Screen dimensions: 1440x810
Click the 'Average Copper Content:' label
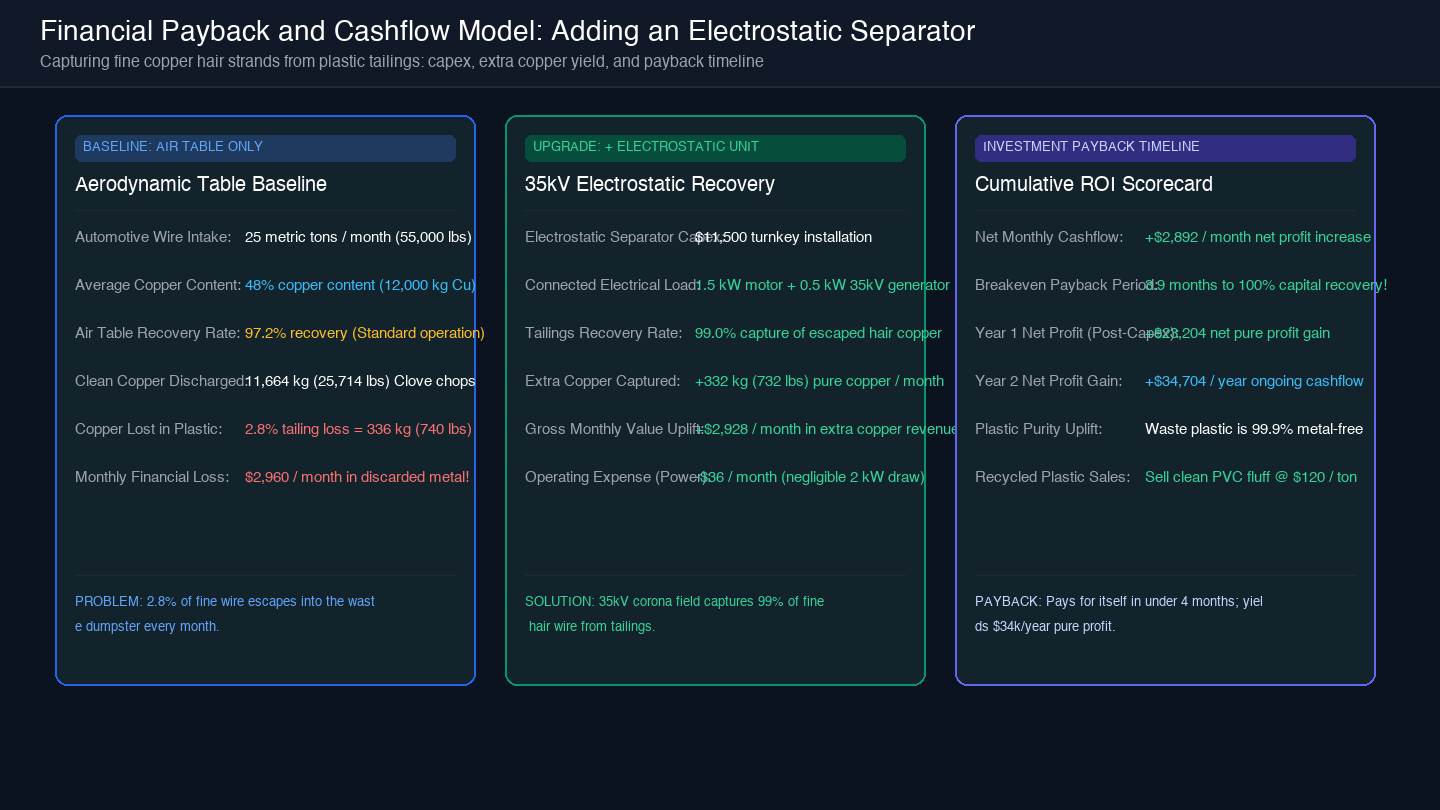click(158, 285)
